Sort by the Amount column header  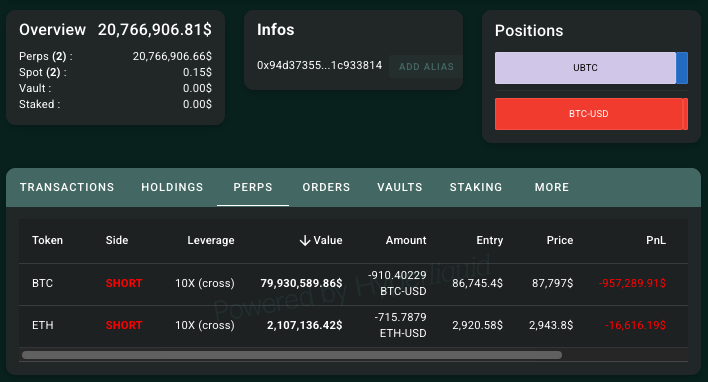[x=406, y=240]
